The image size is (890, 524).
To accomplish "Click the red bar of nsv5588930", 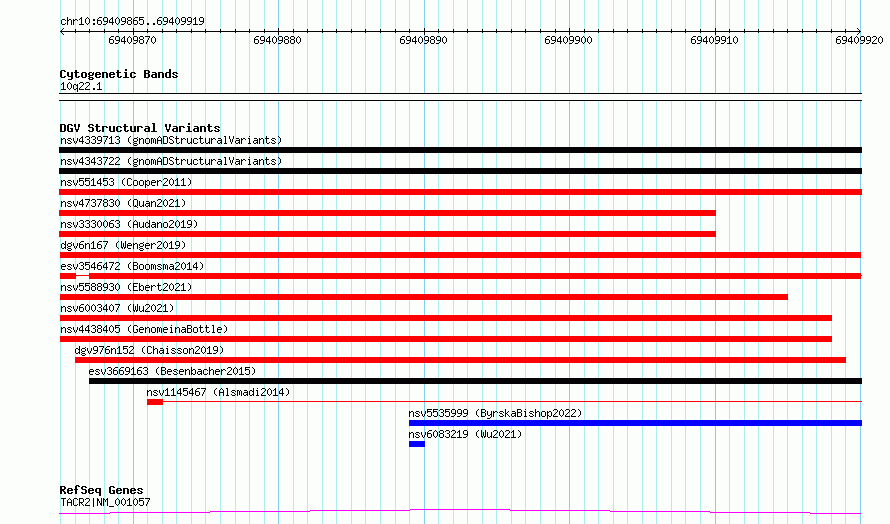I will tap(423, 297).
